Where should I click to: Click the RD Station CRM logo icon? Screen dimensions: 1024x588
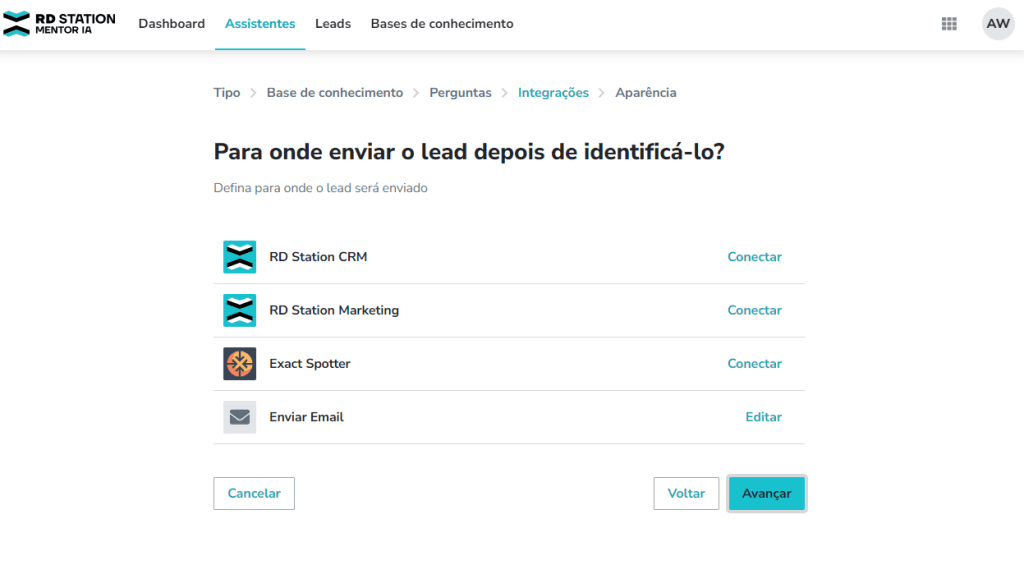click(x=240, y=257)
